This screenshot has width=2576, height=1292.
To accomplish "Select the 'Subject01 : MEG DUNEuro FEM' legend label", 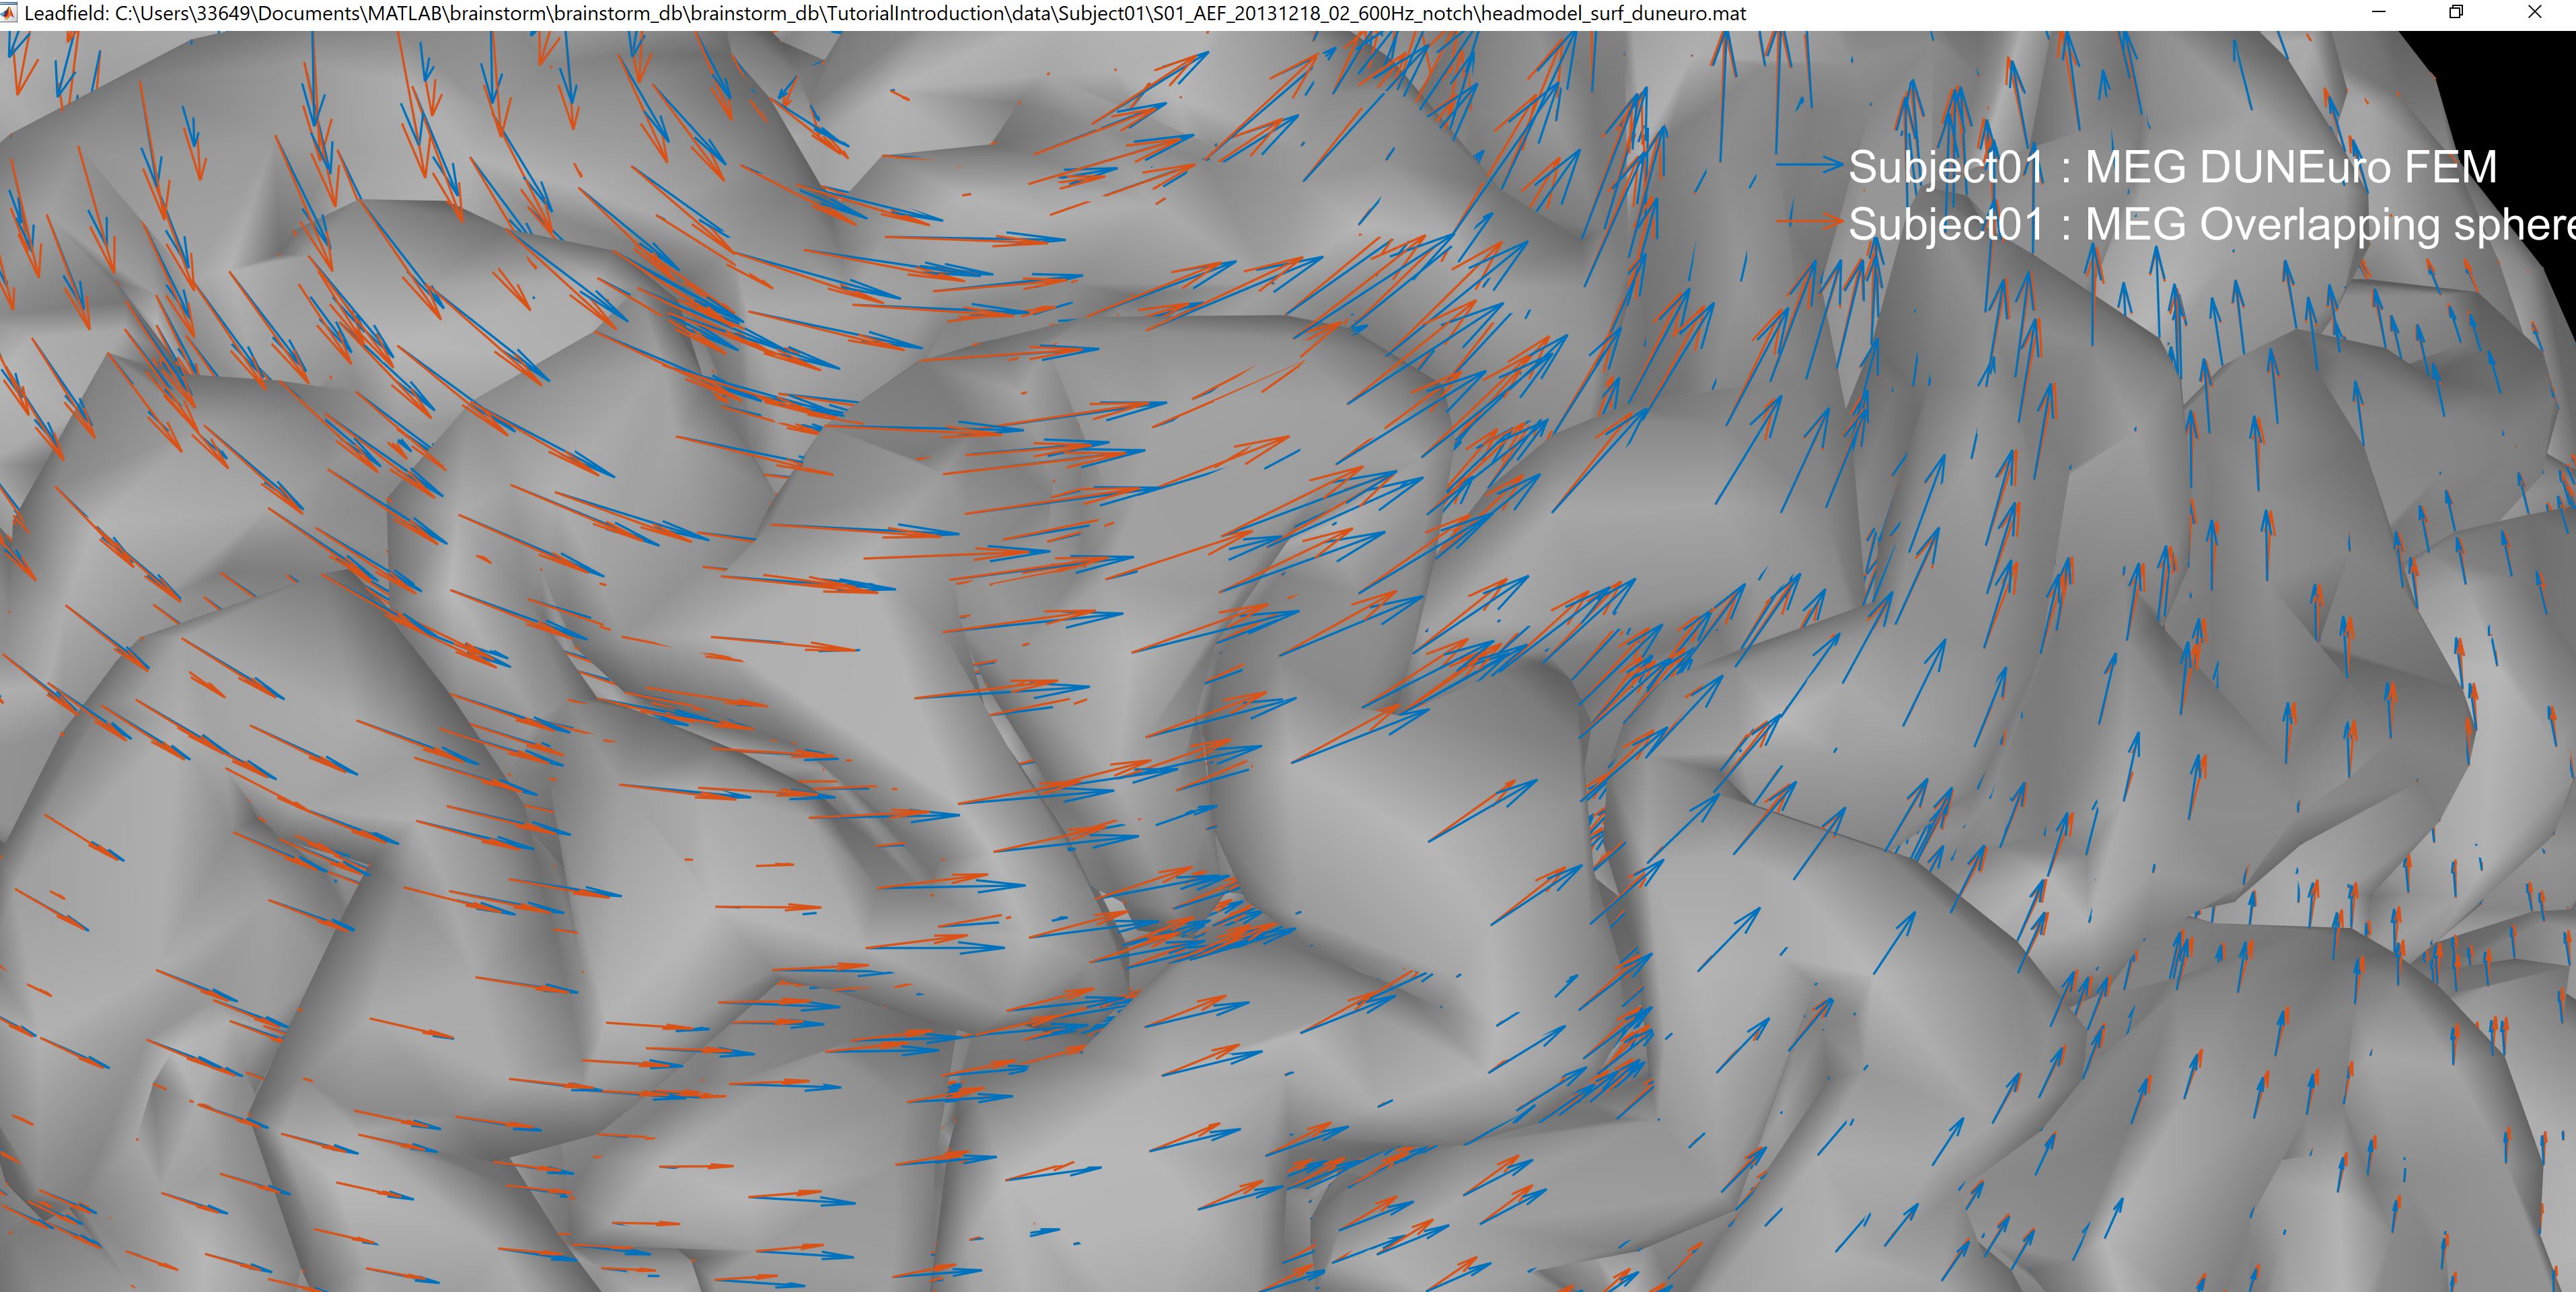I will (2172, 167).
